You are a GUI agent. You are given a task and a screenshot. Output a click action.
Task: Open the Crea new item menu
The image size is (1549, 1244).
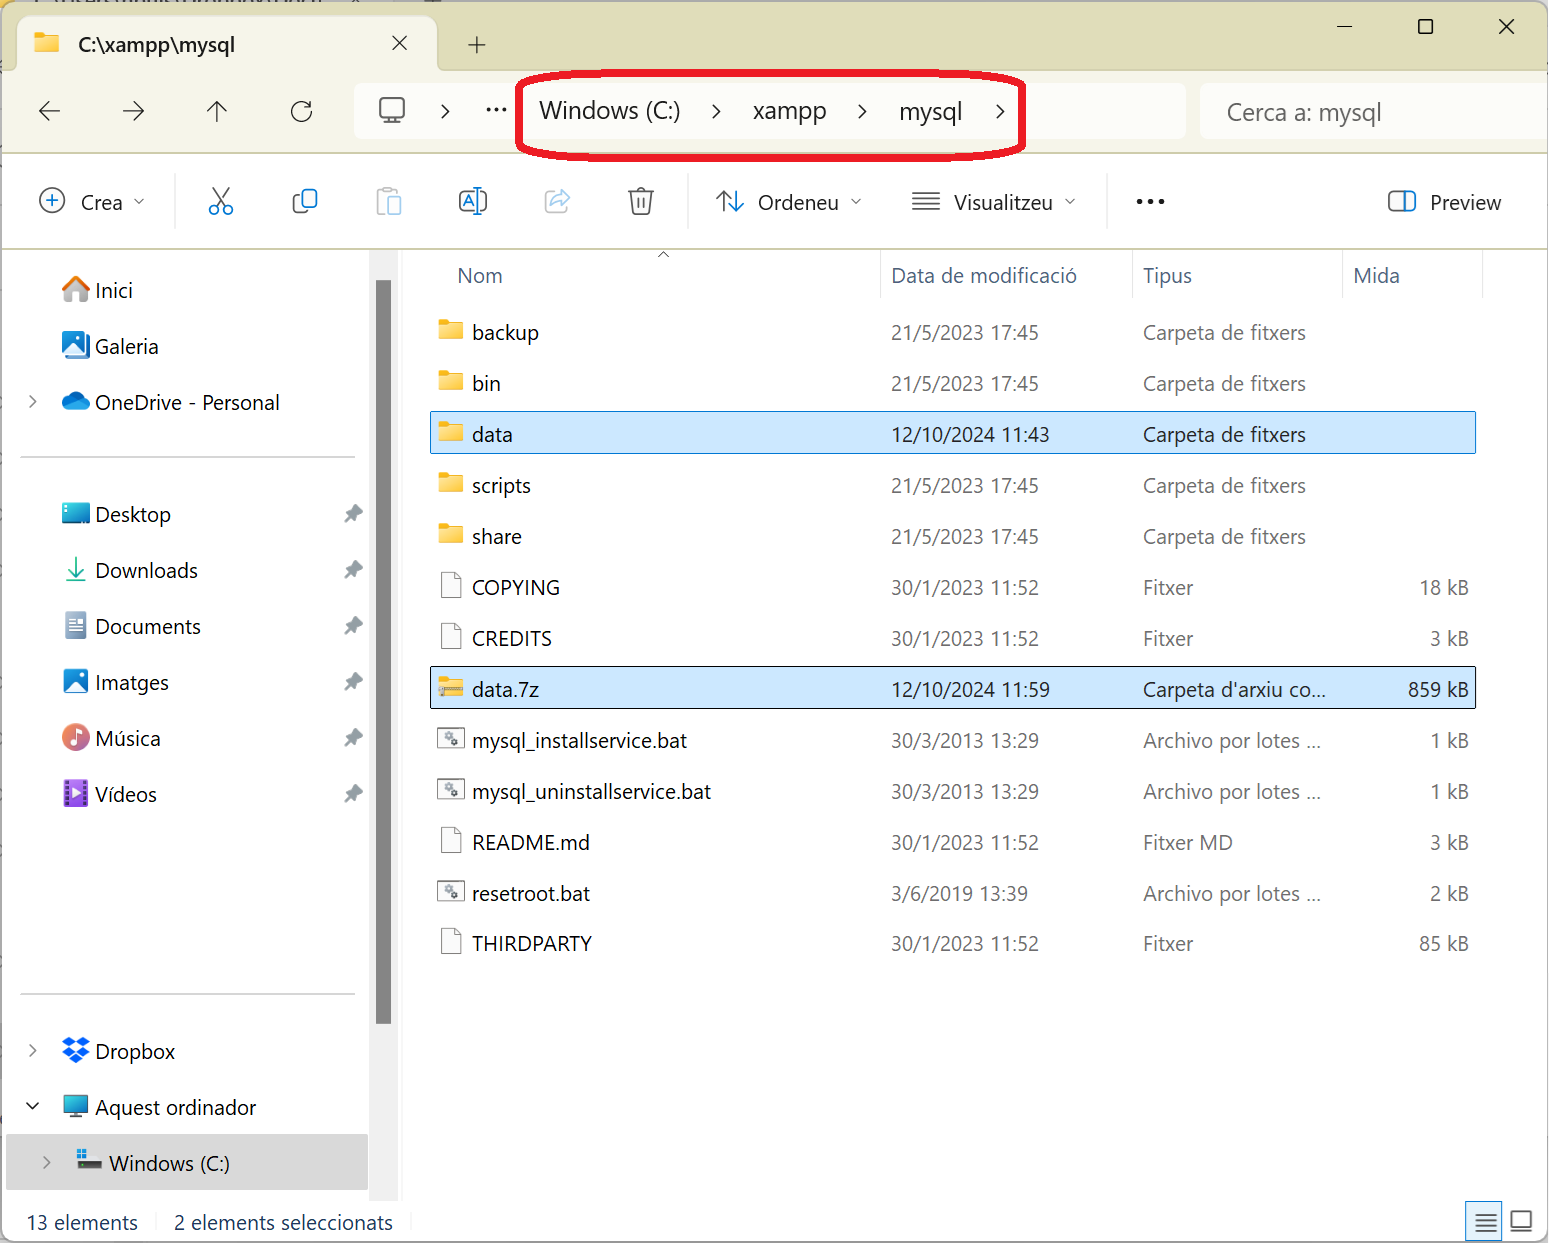point(92,202)
